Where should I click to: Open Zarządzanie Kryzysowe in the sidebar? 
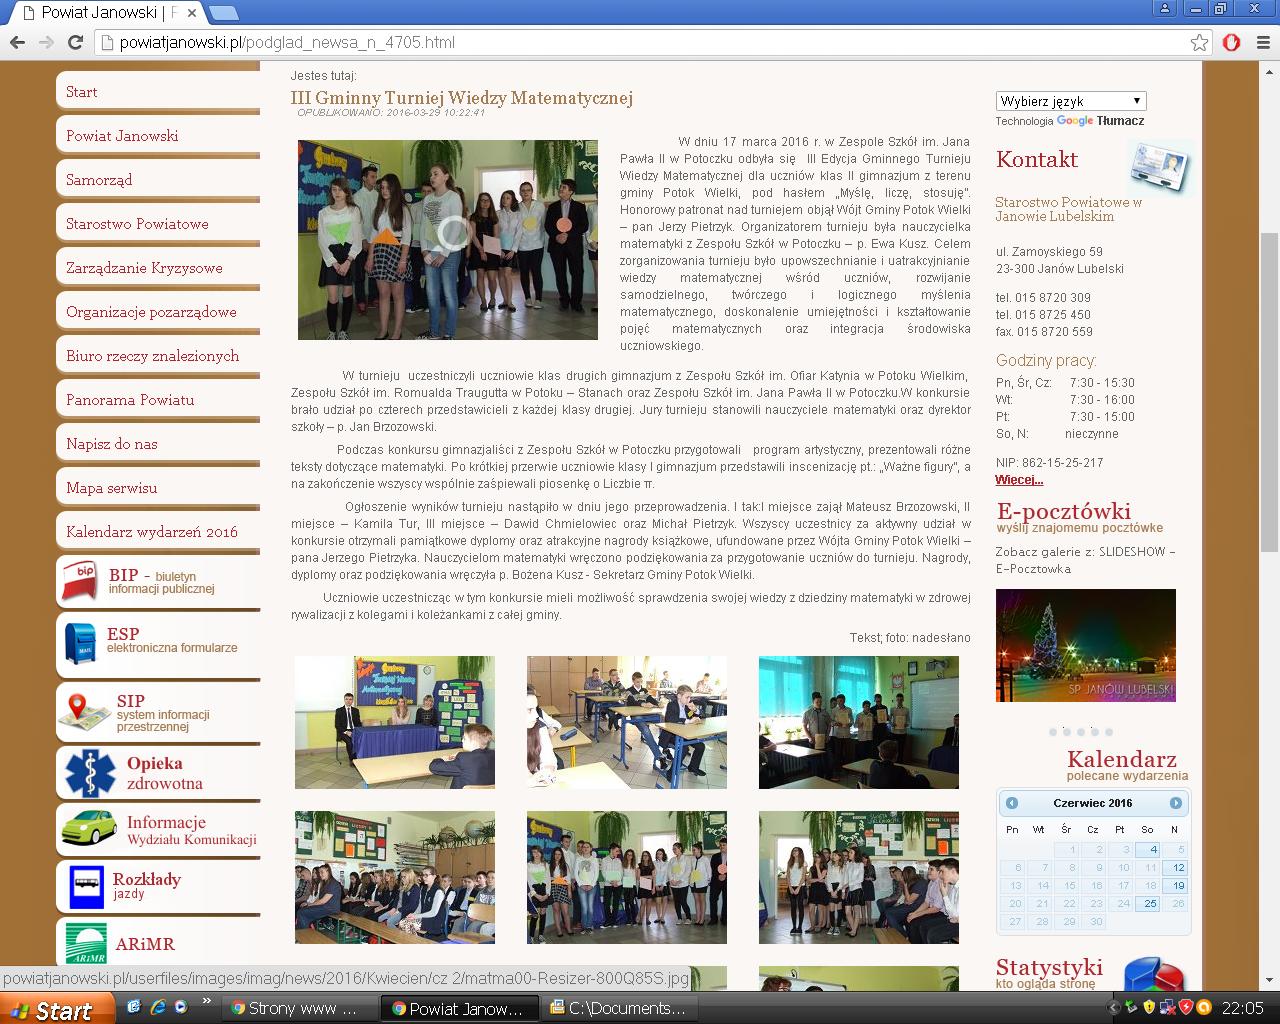click(144, 268)
